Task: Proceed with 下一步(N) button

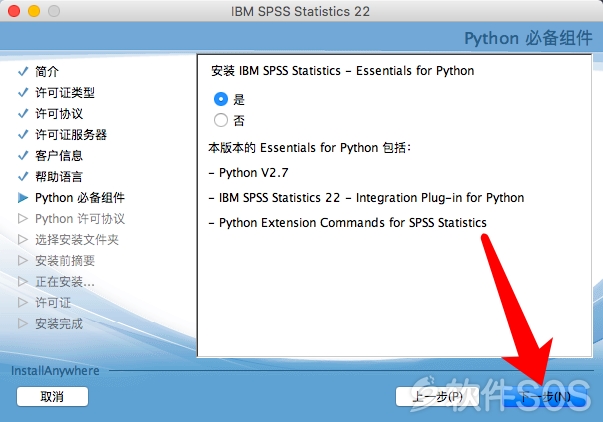Action: pos(546,396)
